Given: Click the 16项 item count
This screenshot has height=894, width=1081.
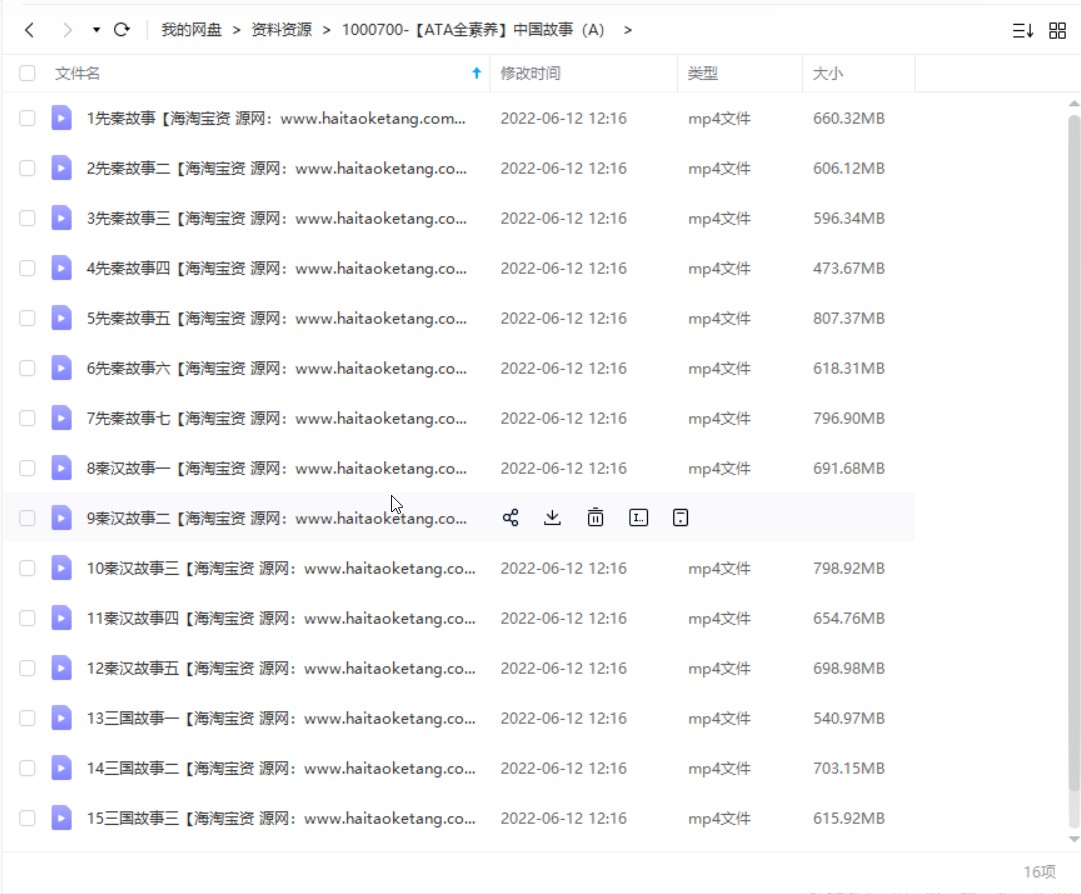Looking at the screenshot, I should pos(1040,872).
